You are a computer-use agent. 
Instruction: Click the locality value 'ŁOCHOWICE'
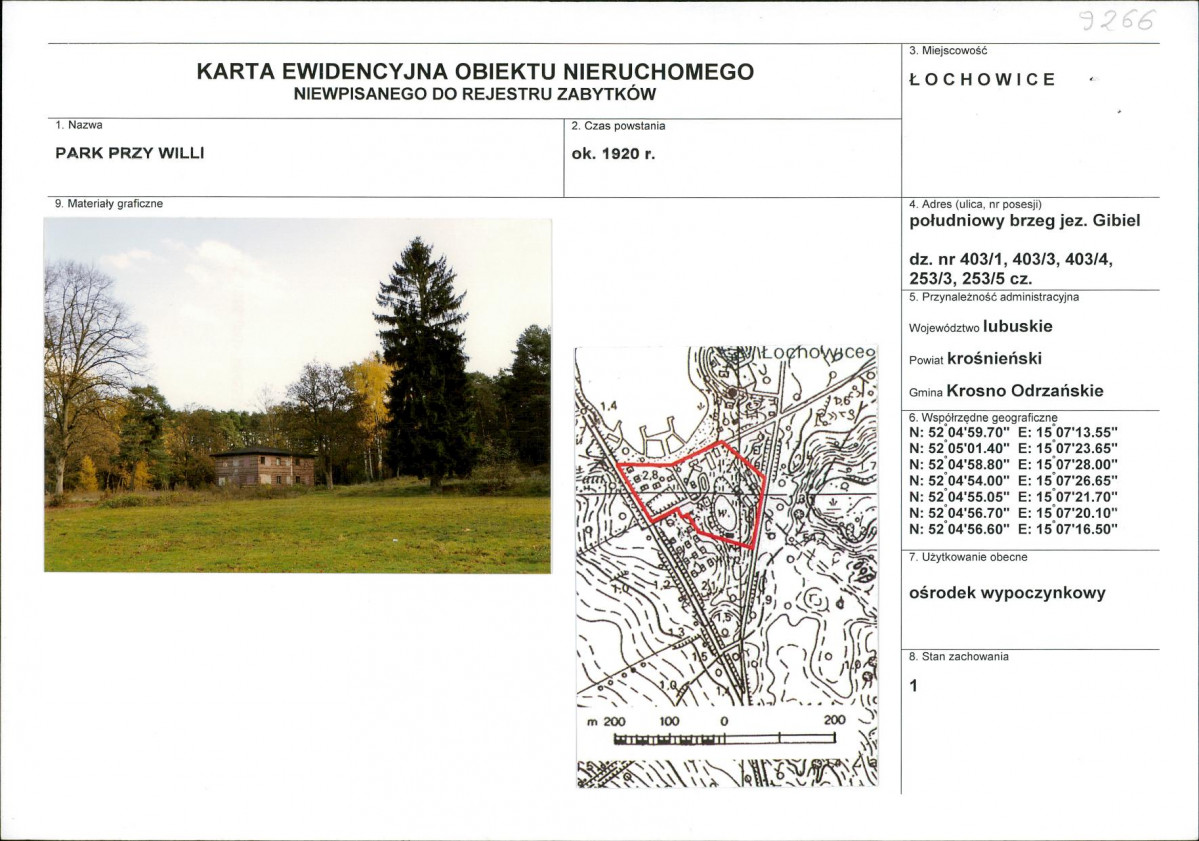point(983,80)
